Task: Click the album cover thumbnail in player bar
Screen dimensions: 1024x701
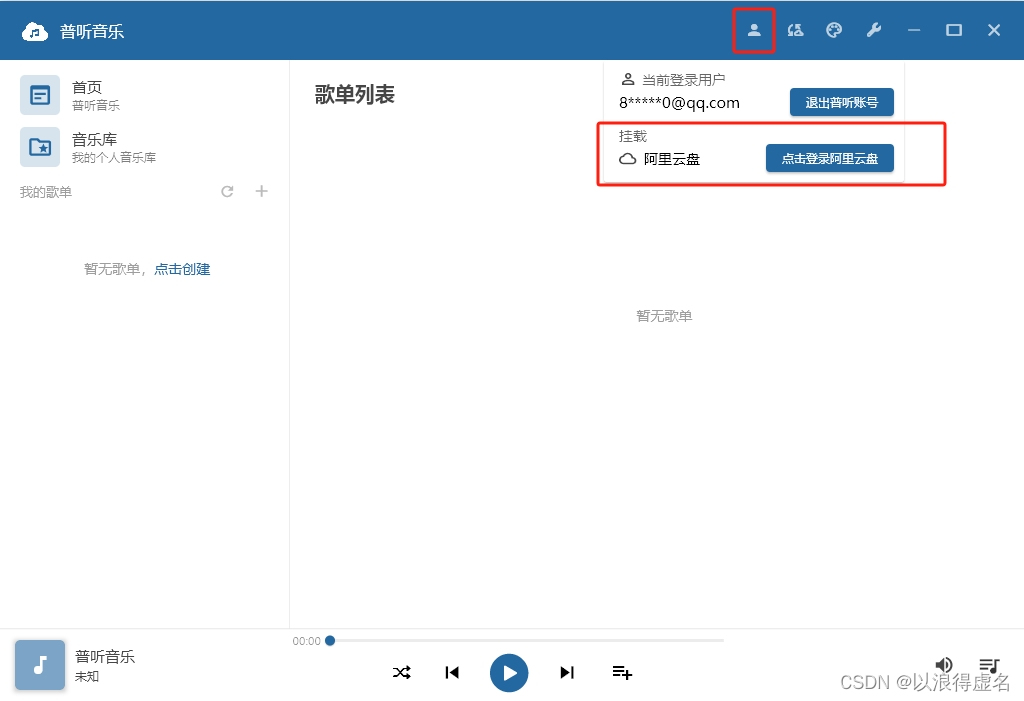Action: [x=40, y=665]
